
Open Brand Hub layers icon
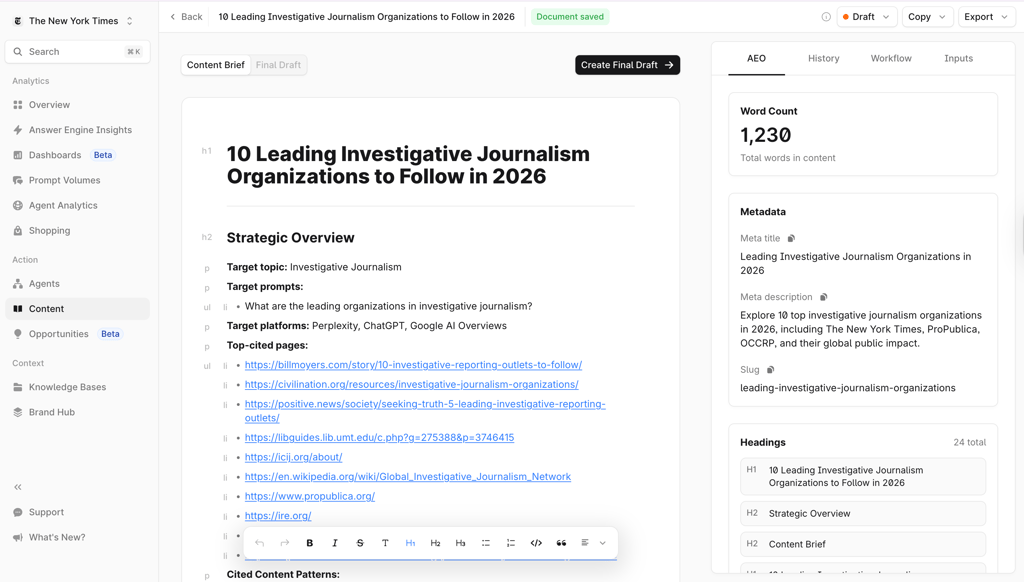click(x=18, y=412)
